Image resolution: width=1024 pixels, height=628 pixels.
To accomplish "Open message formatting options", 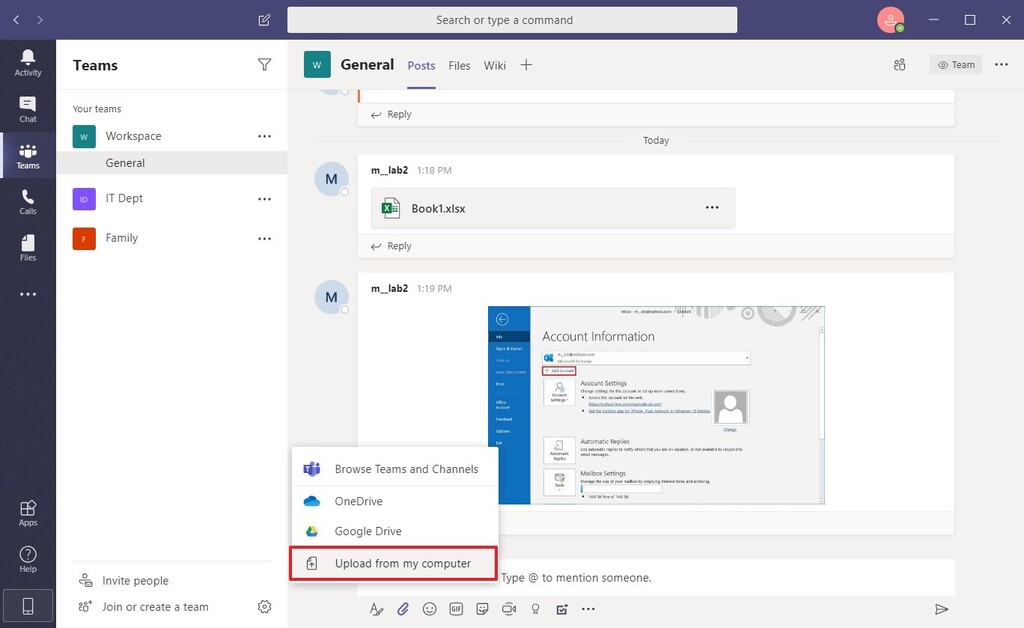I will (375, 609).
